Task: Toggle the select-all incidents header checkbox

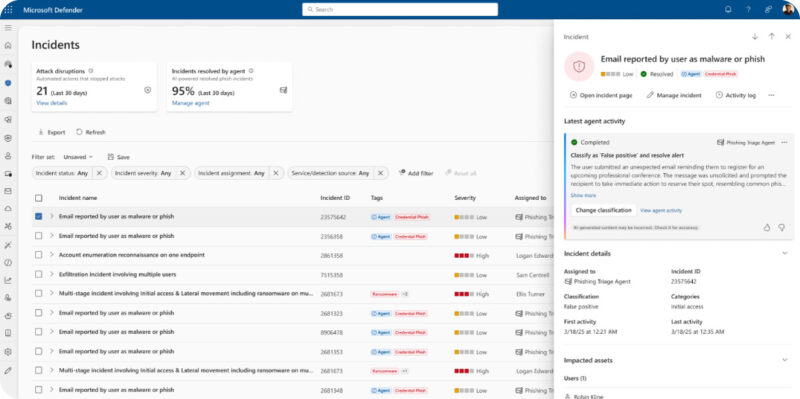Action: [x=38, y=198]
